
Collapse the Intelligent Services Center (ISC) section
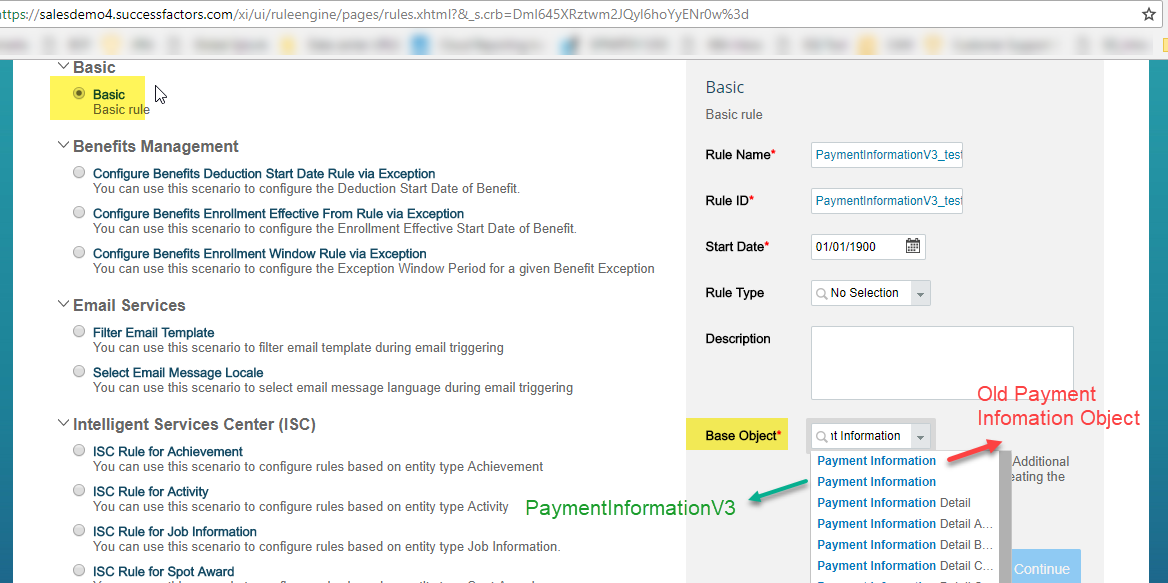pyautogui.click(x=63, y=424)
